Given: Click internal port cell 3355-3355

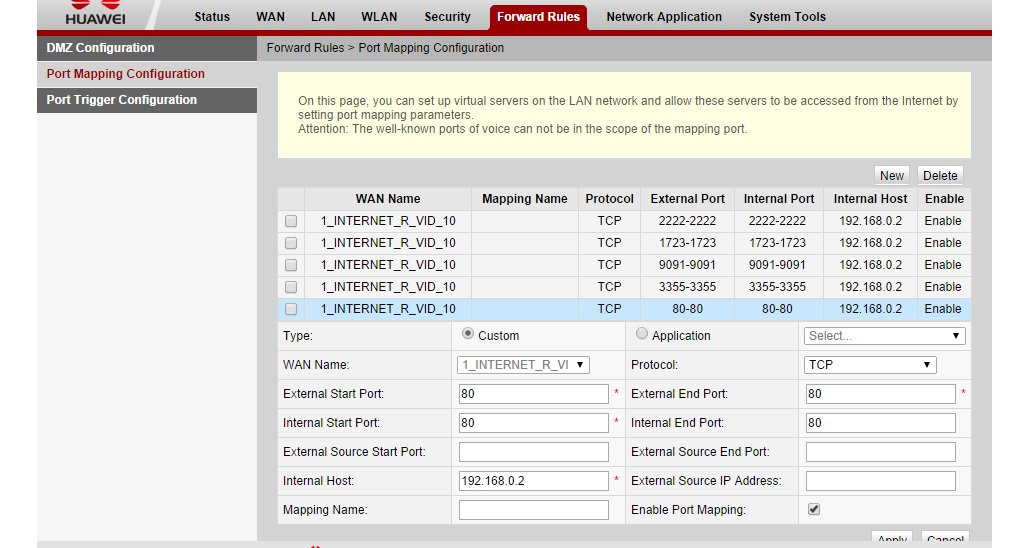Looking at the screenshot, I should coord(777,287).
